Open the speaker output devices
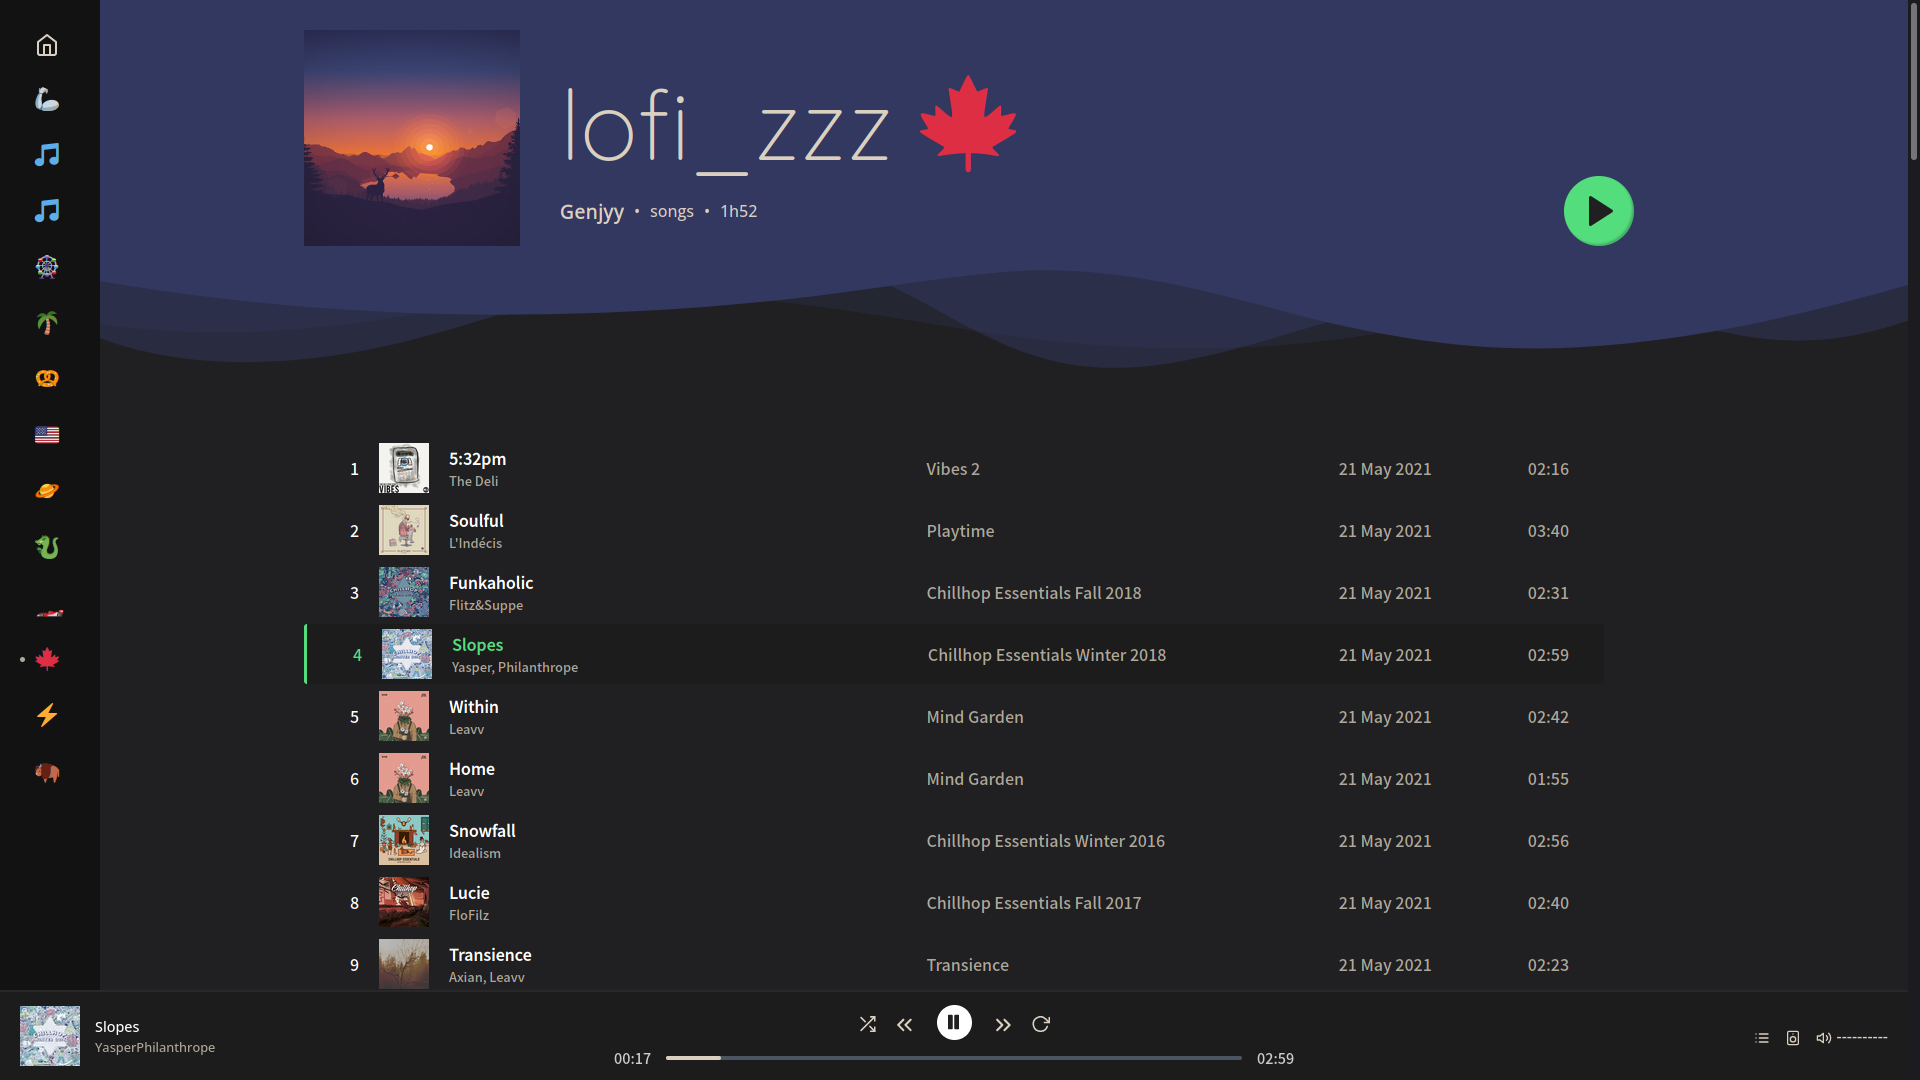 (1793, 1038)
